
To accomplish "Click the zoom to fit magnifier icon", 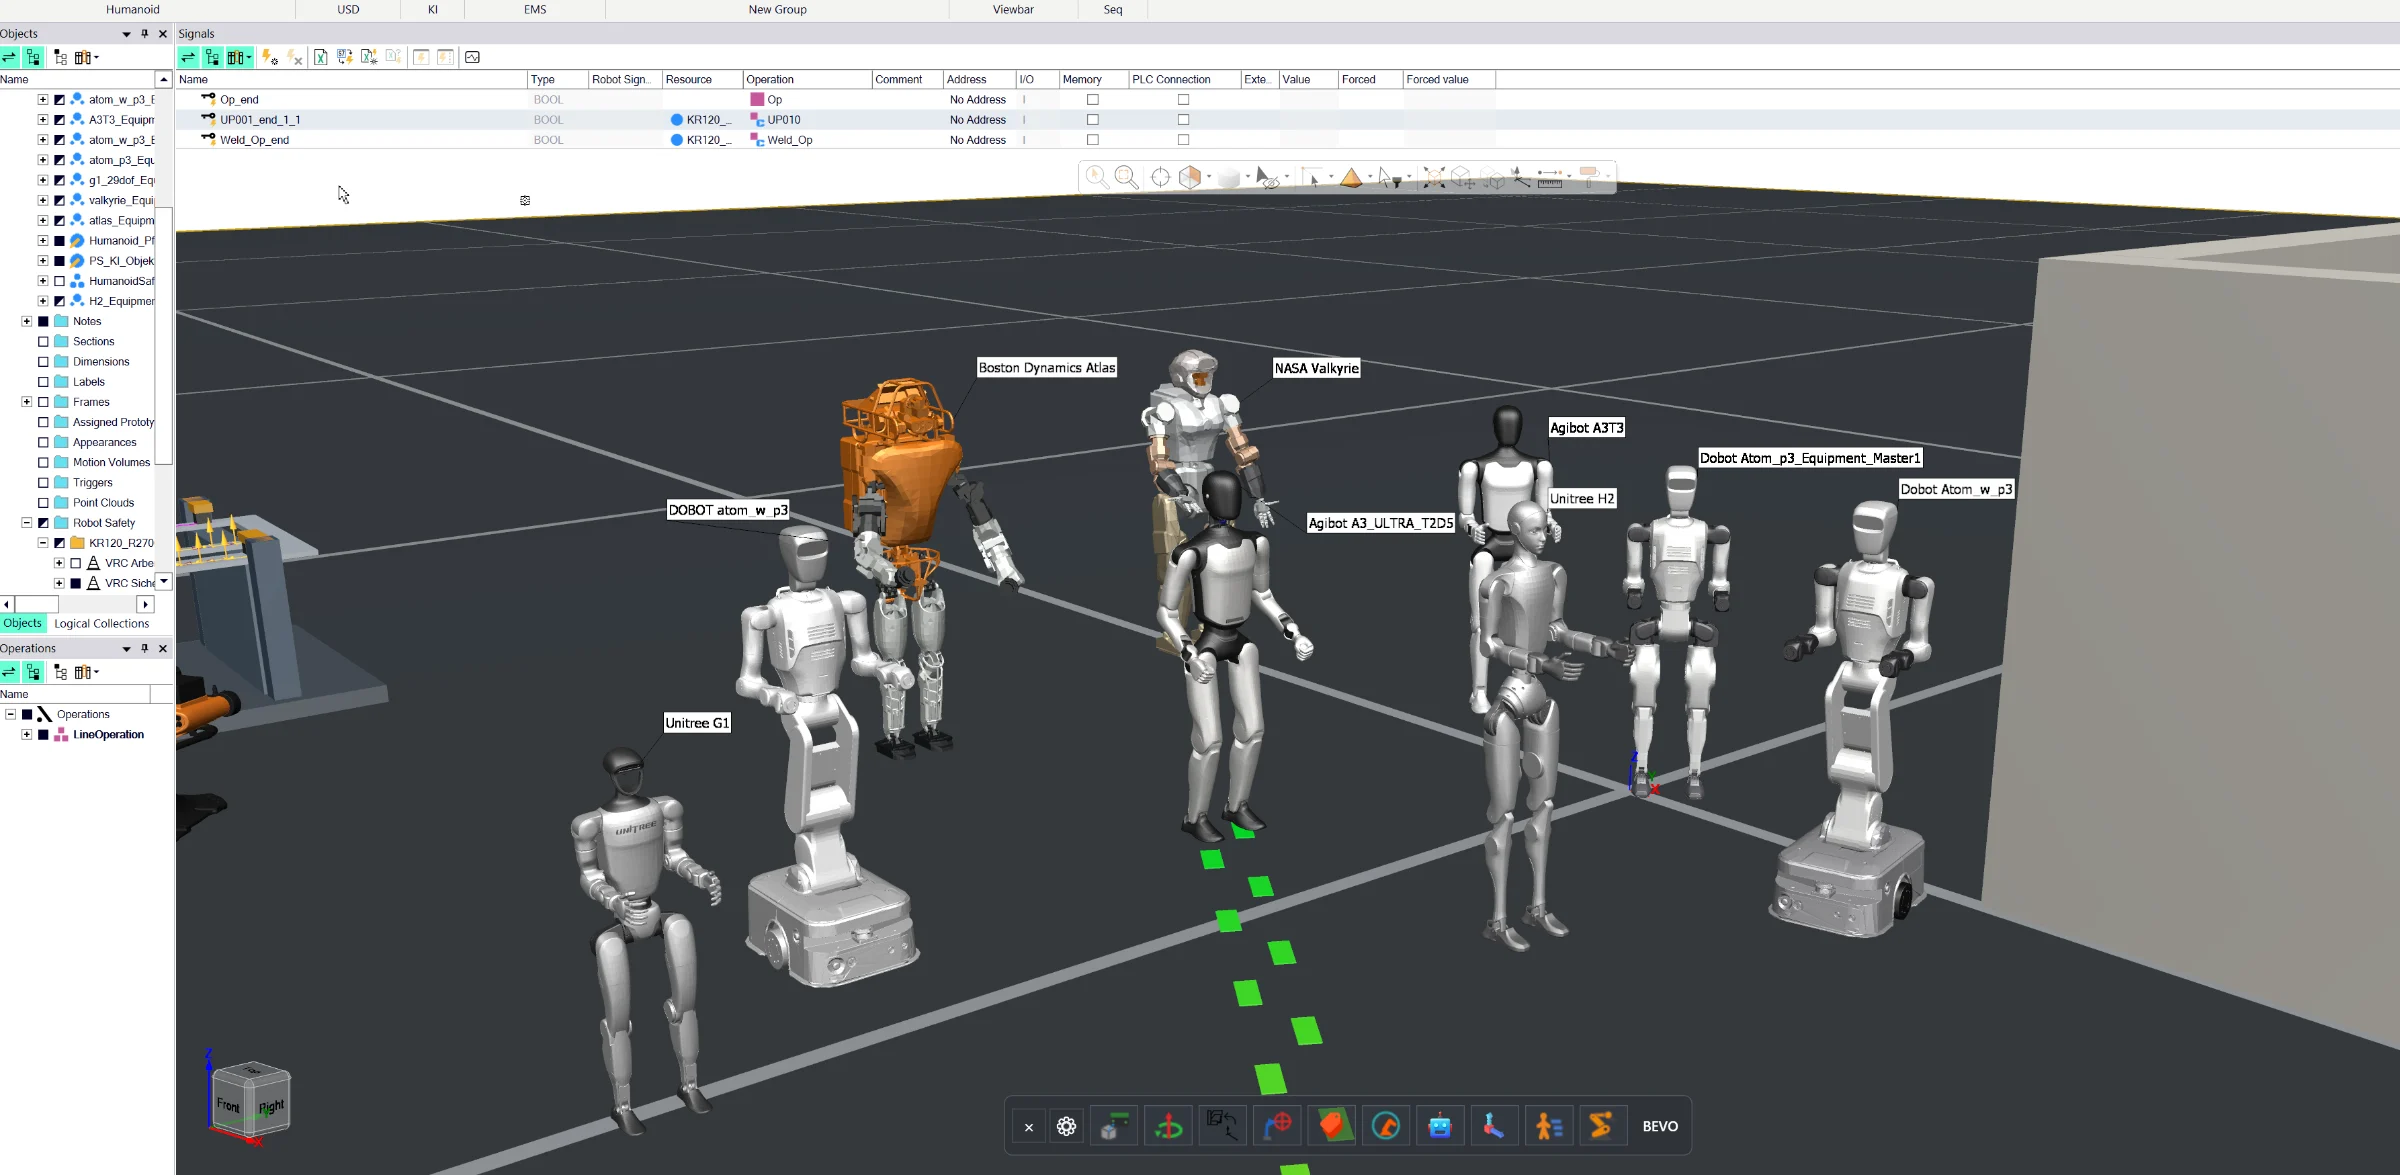I will pos(1126,177).
